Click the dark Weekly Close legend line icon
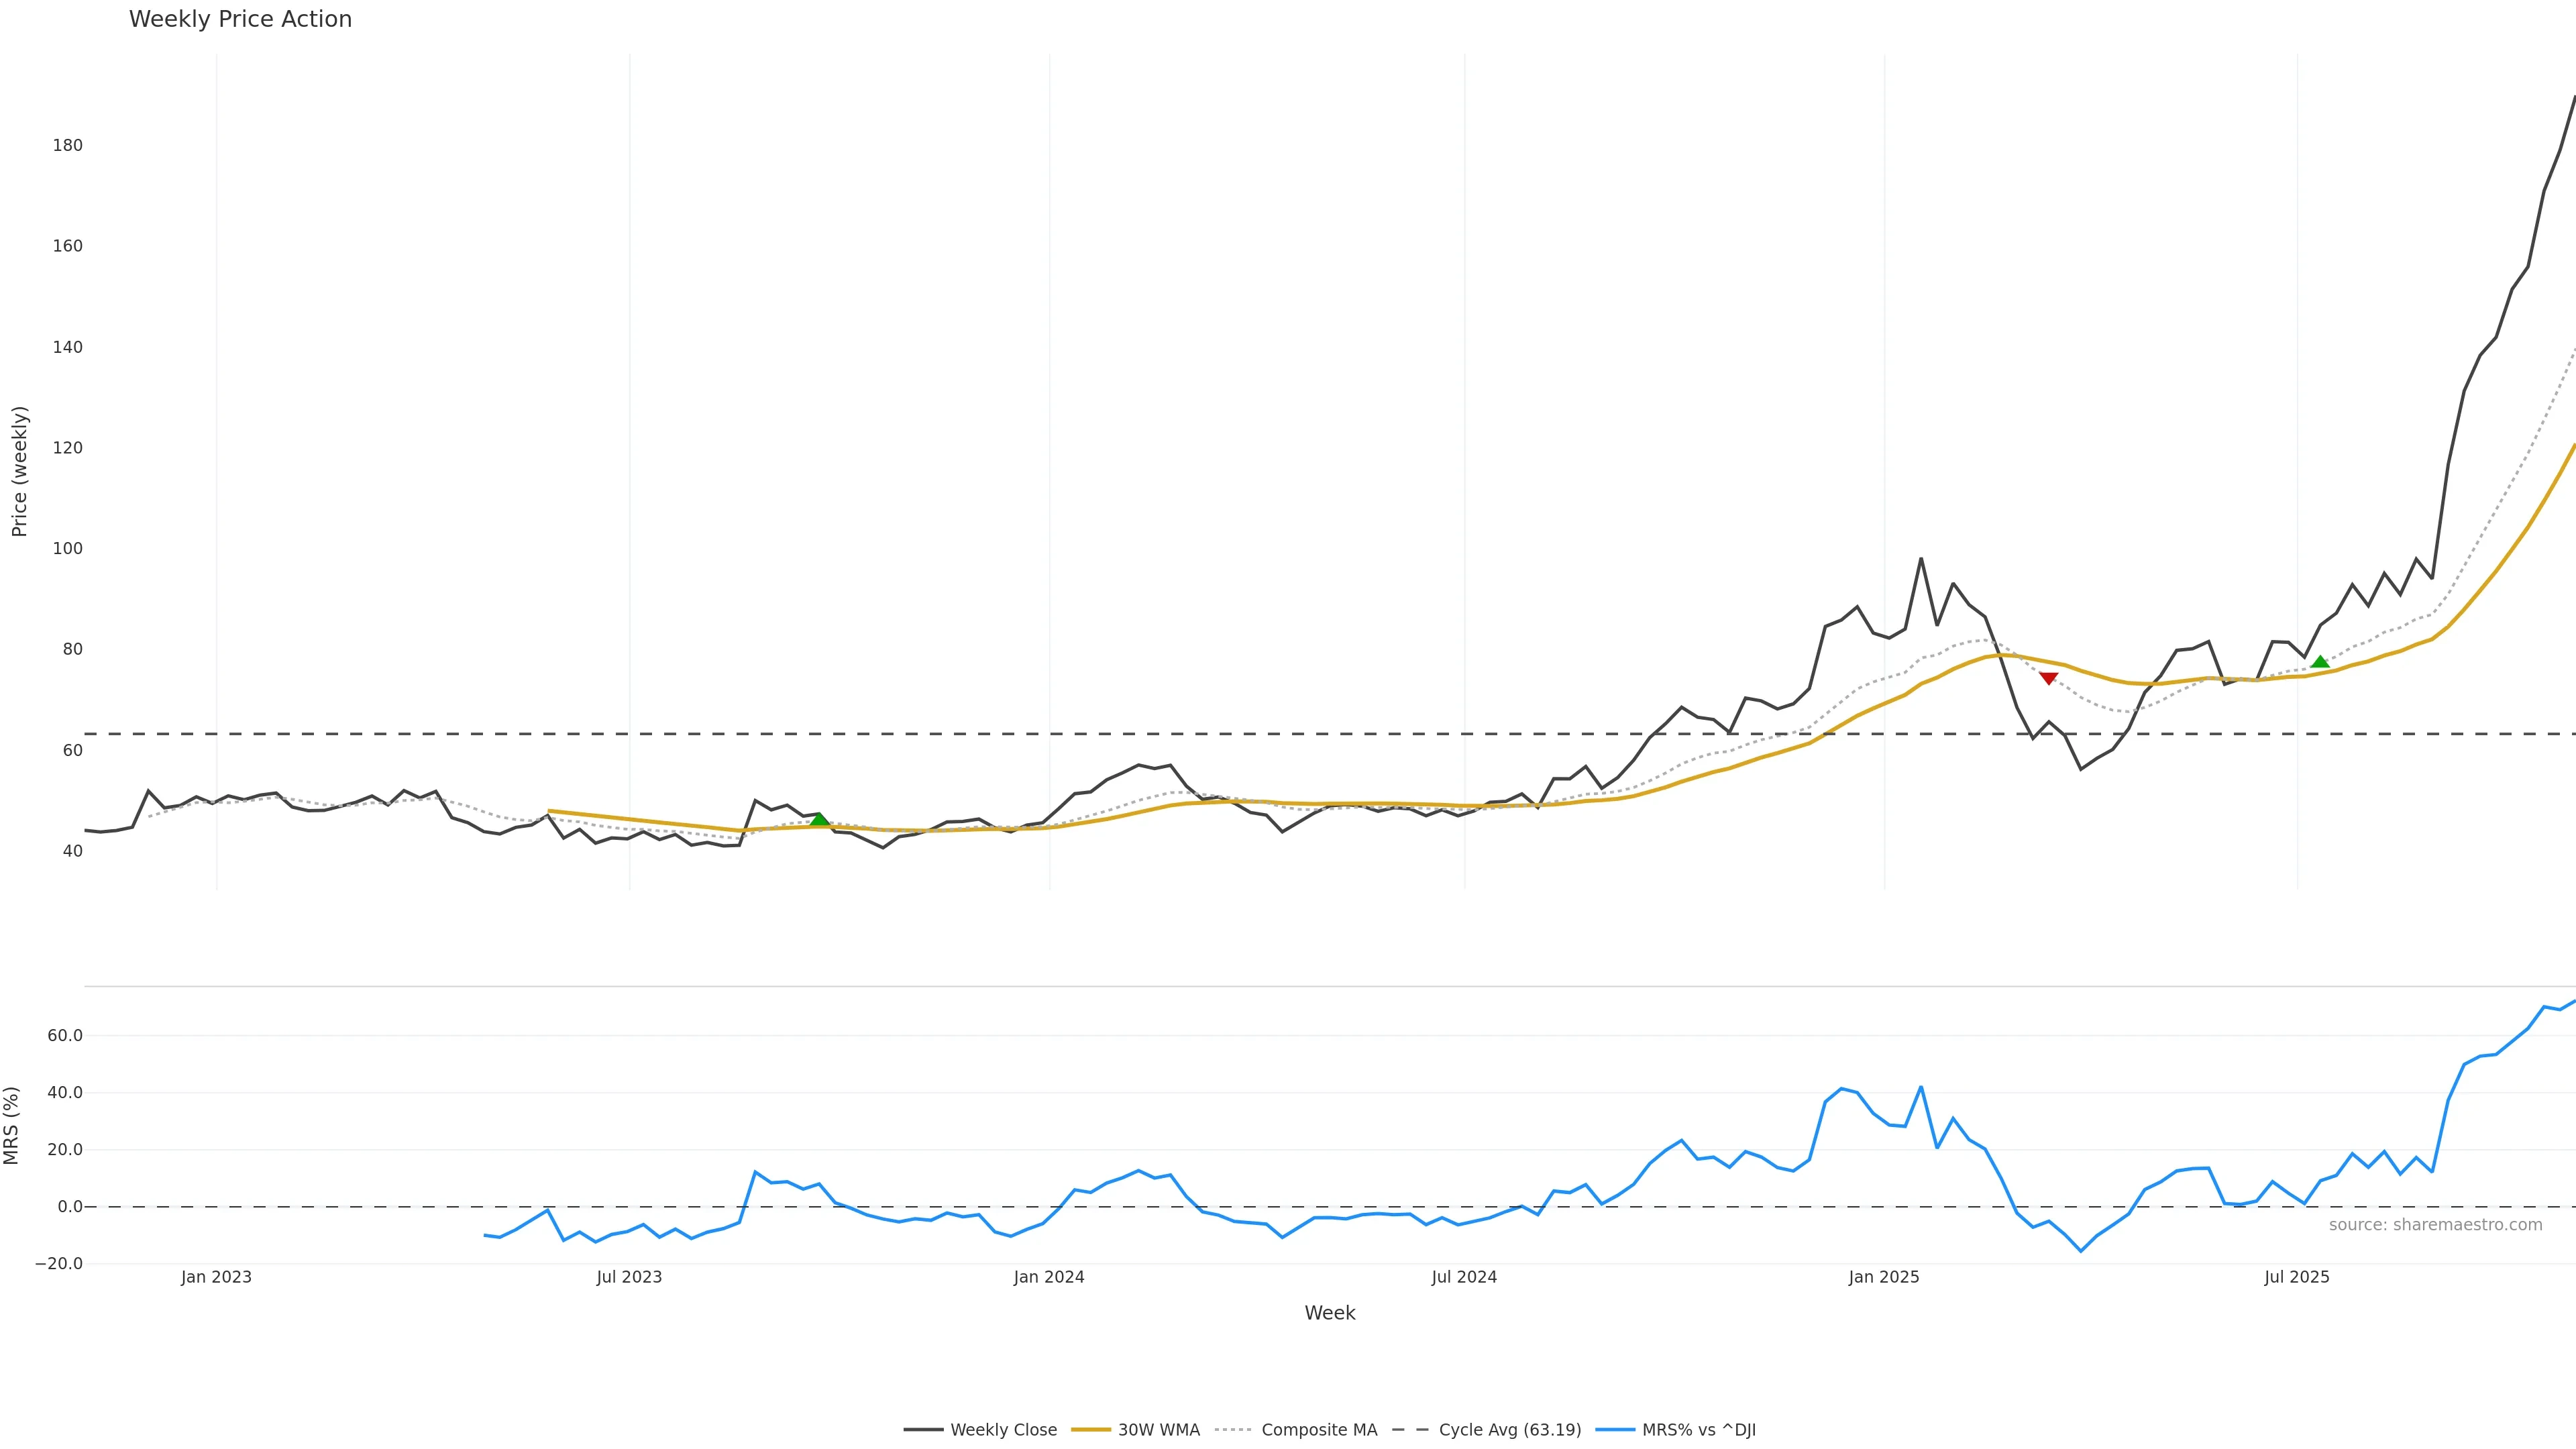2576x1449 pixels. pos(923,1430)
